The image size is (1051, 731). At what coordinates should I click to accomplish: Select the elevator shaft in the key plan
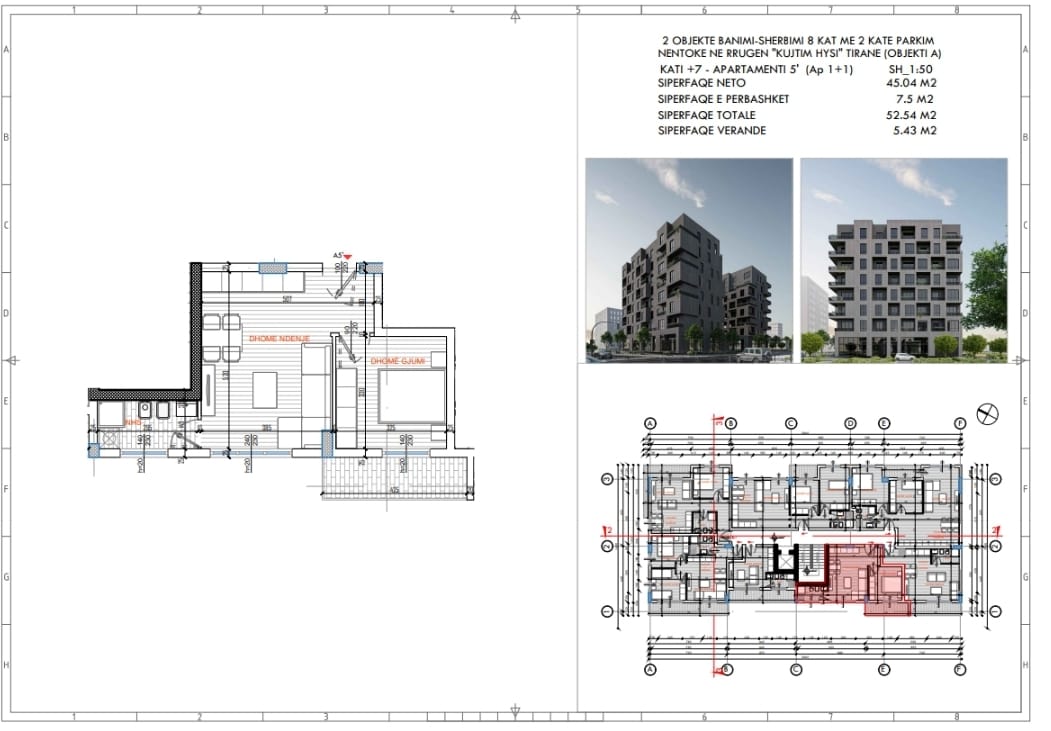pos(784,560)
